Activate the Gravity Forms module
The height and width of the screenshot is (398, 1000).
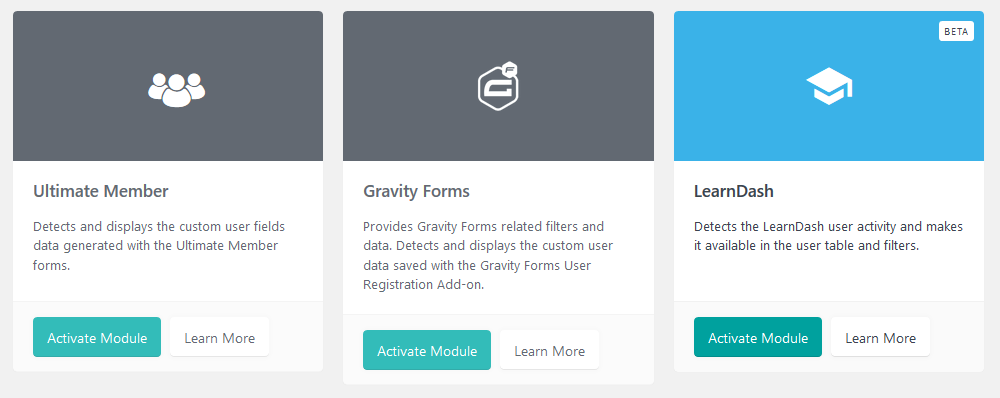pyautogui.click(x=427, y=350)
